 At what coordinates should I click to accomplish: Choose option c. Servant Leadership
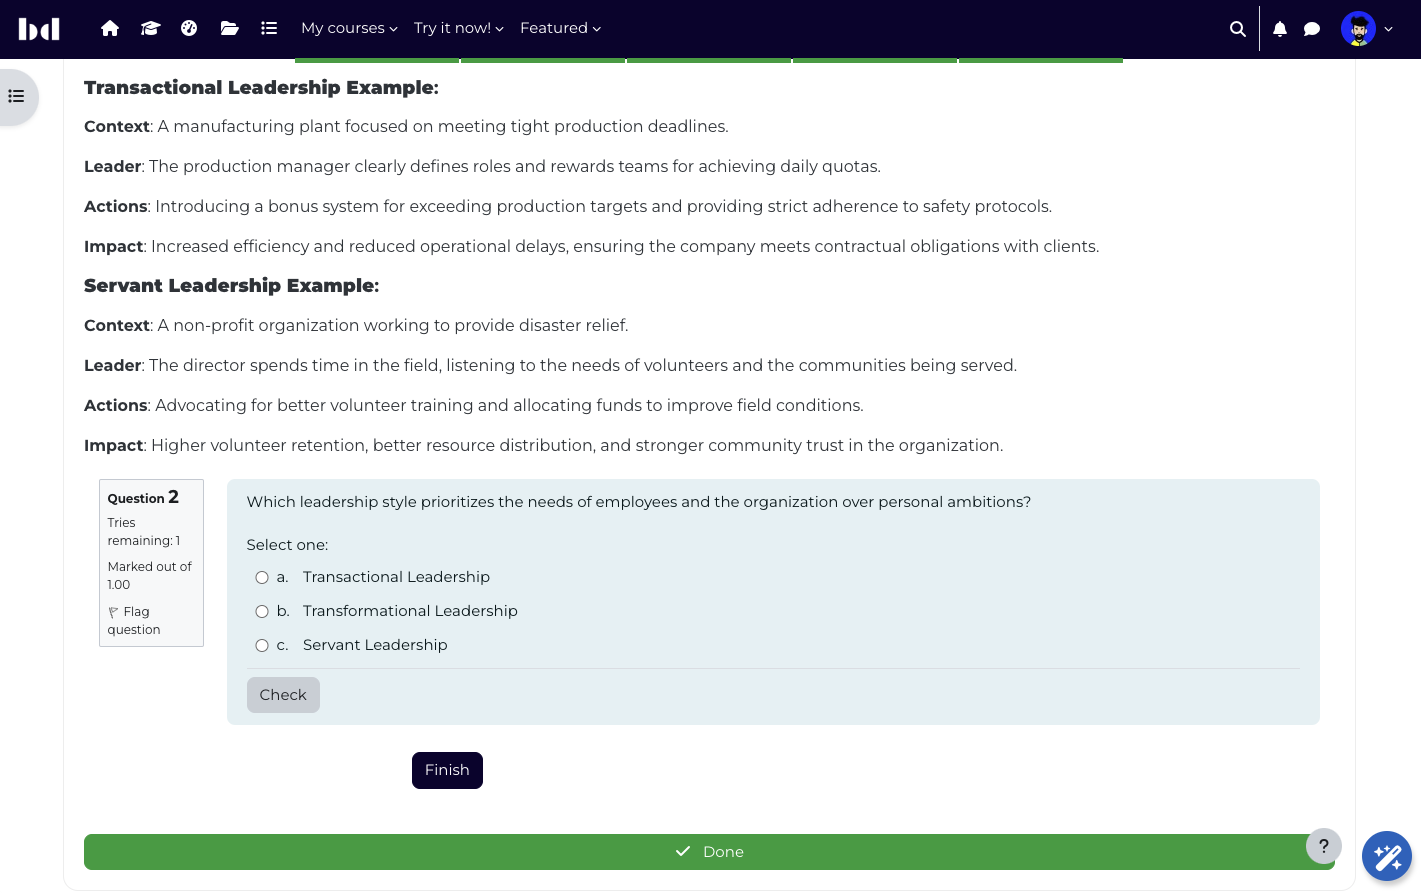[262, 645]
